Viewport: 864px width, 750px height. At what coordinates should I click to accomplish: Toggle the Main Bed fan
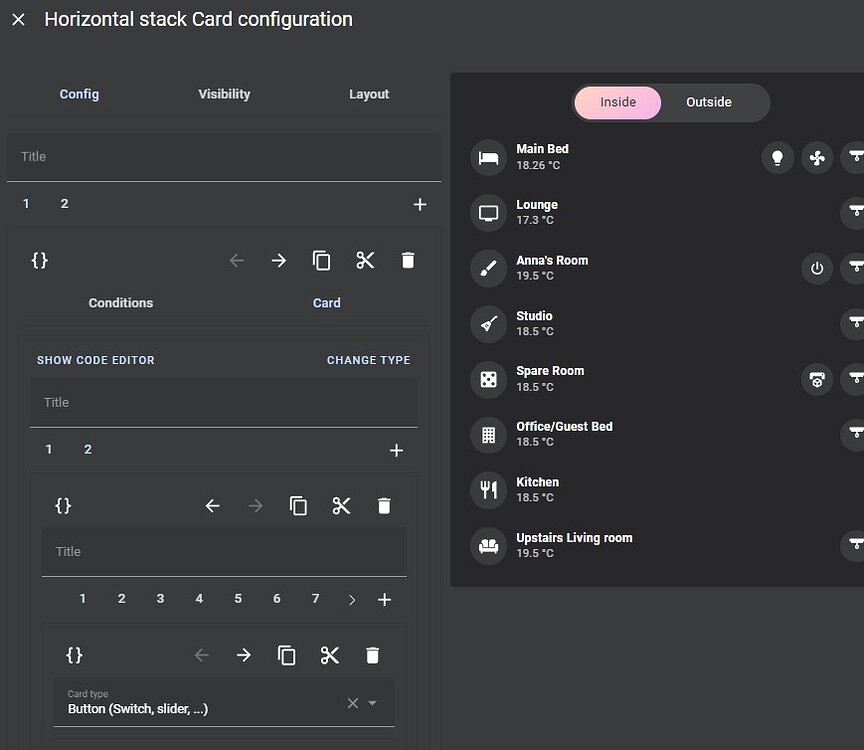817,158
